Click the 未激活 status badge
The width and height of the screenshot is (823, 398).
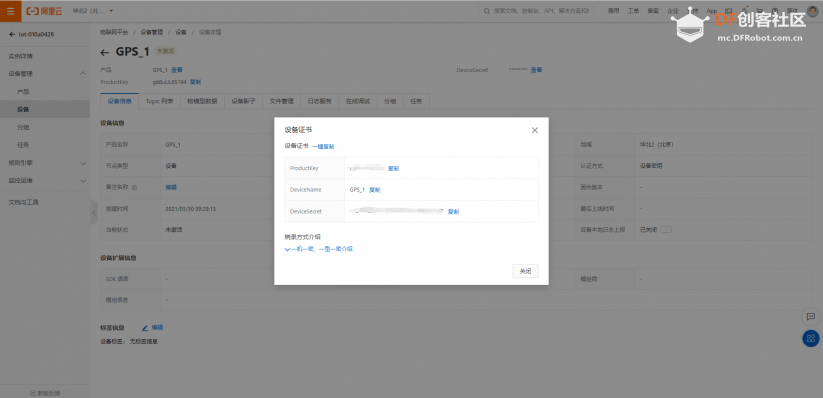click(x=165, y=51)
